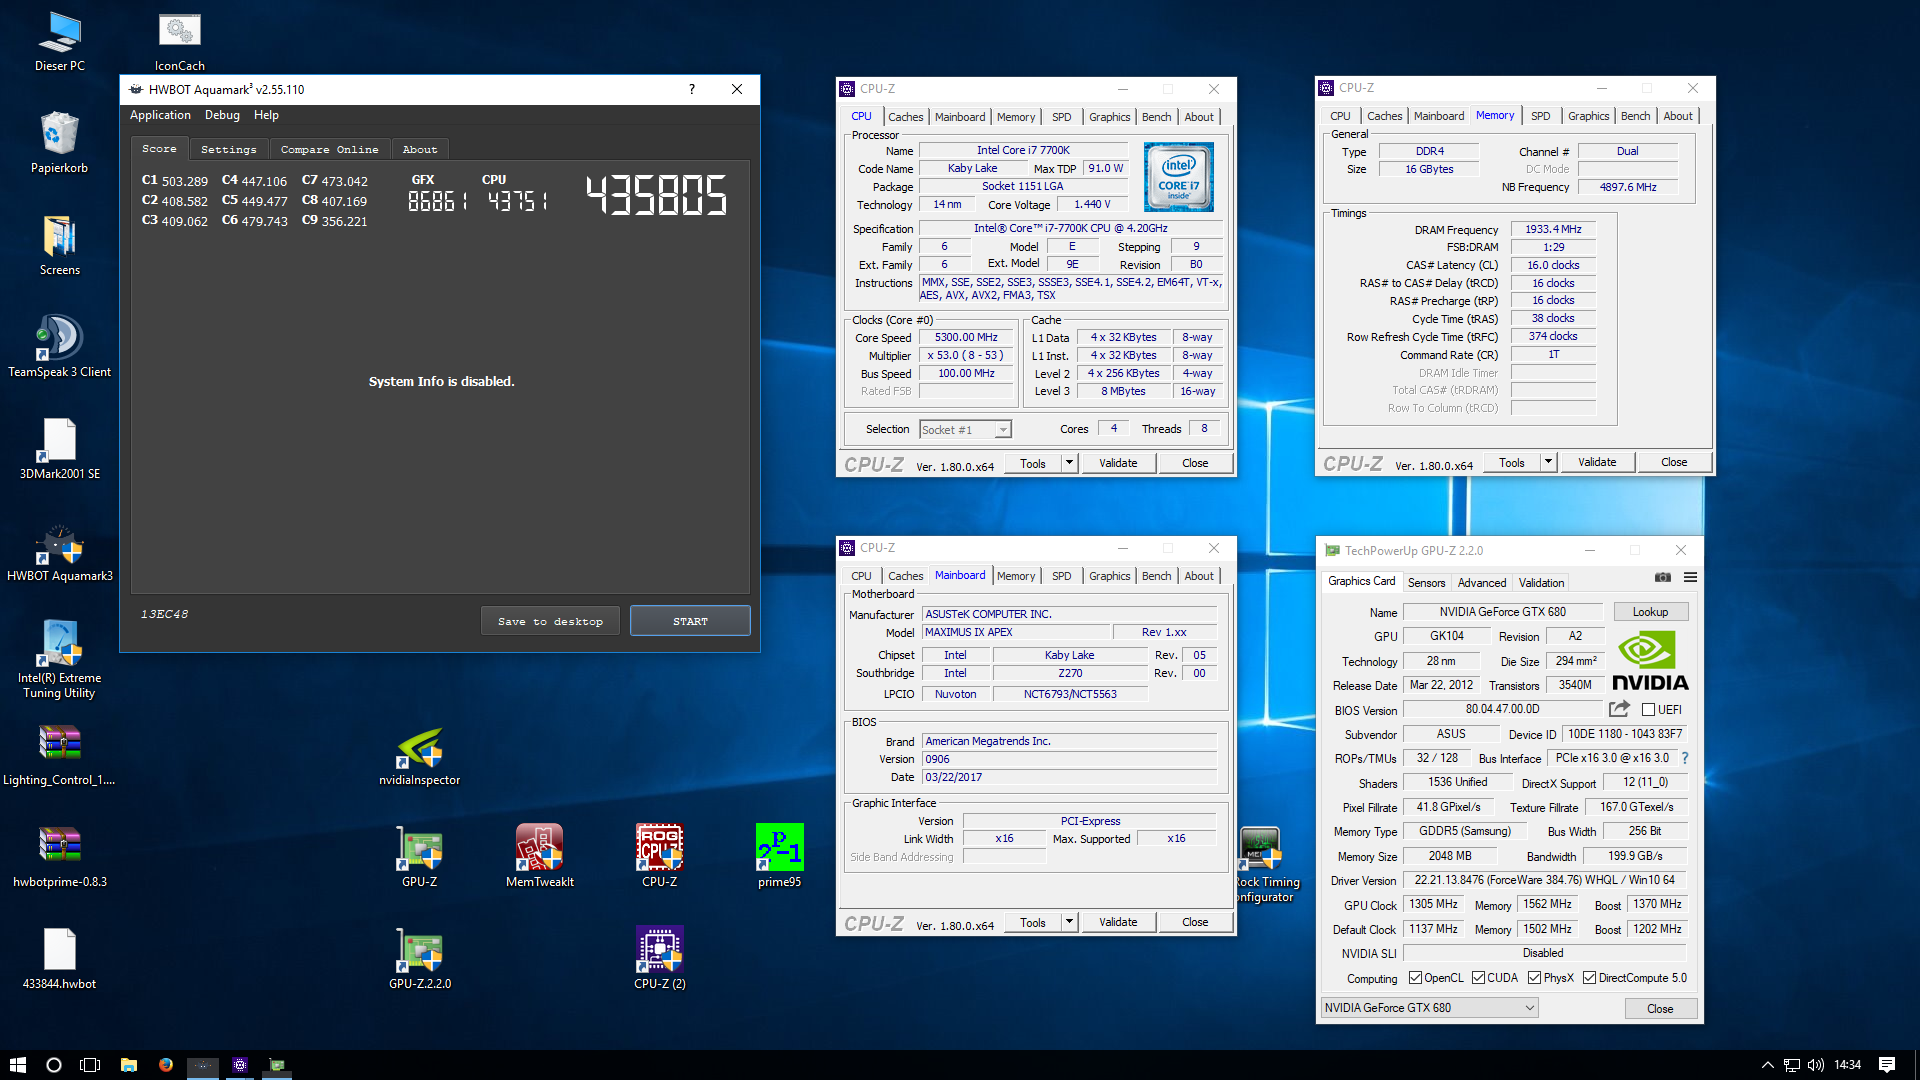Open Firefox from the taskbar

pos(166,1065)
